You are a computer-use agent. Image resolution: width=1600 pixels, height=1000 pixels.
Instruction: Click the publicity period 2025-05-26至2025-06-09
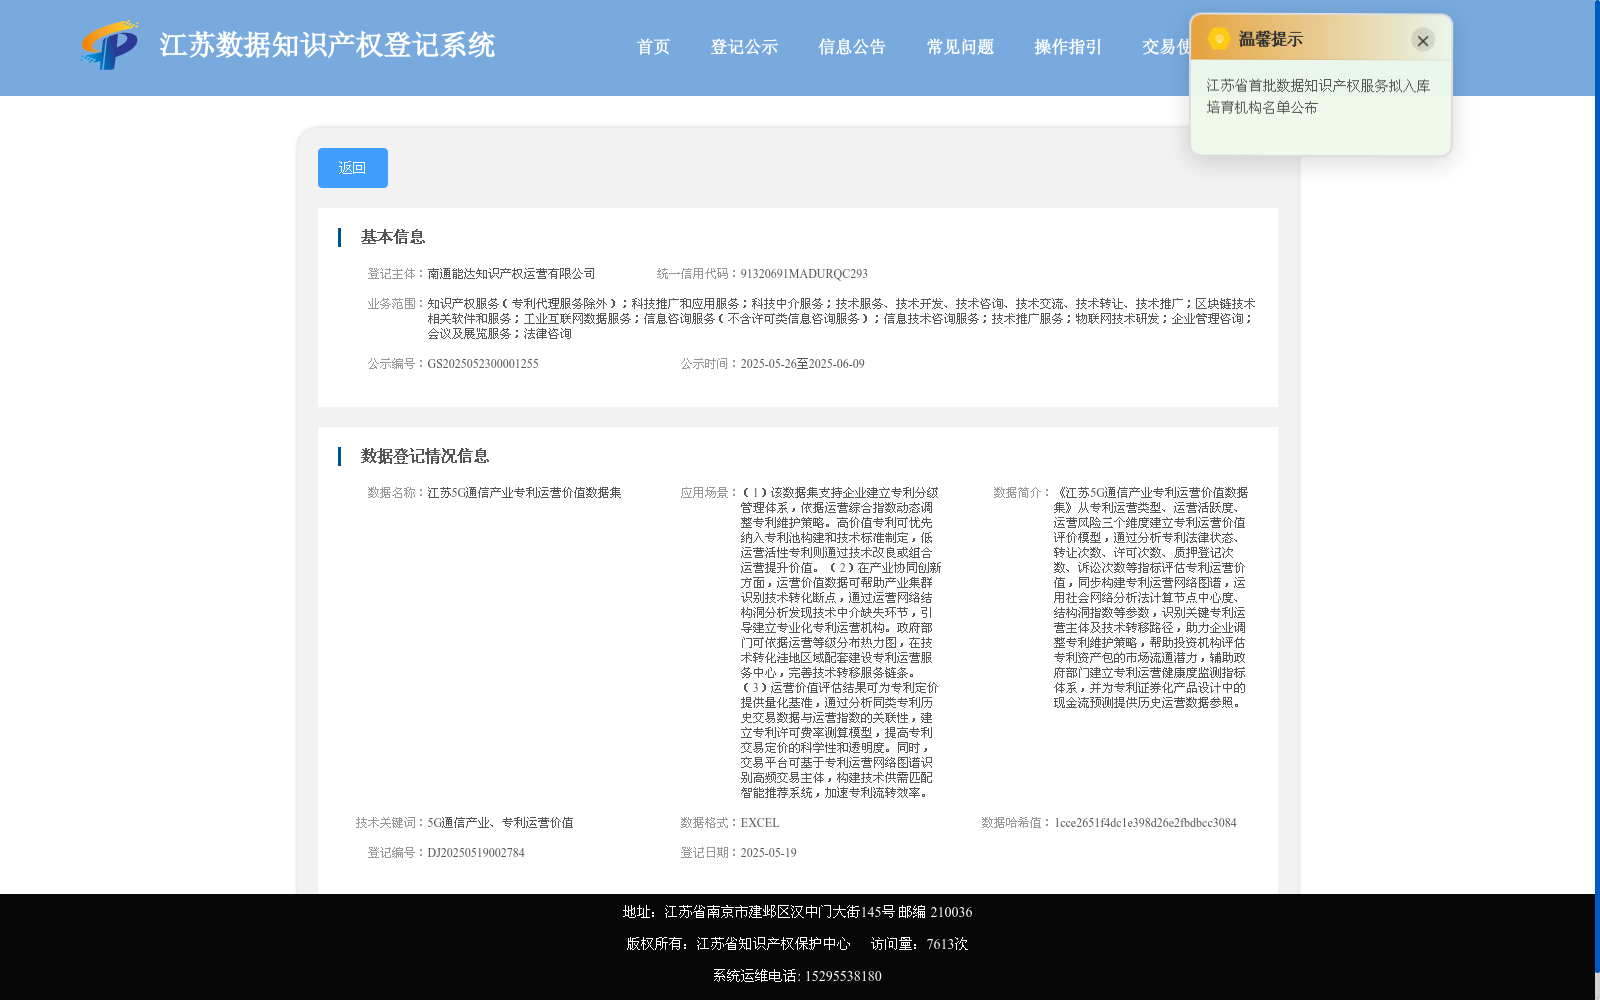tap(802, 364)
